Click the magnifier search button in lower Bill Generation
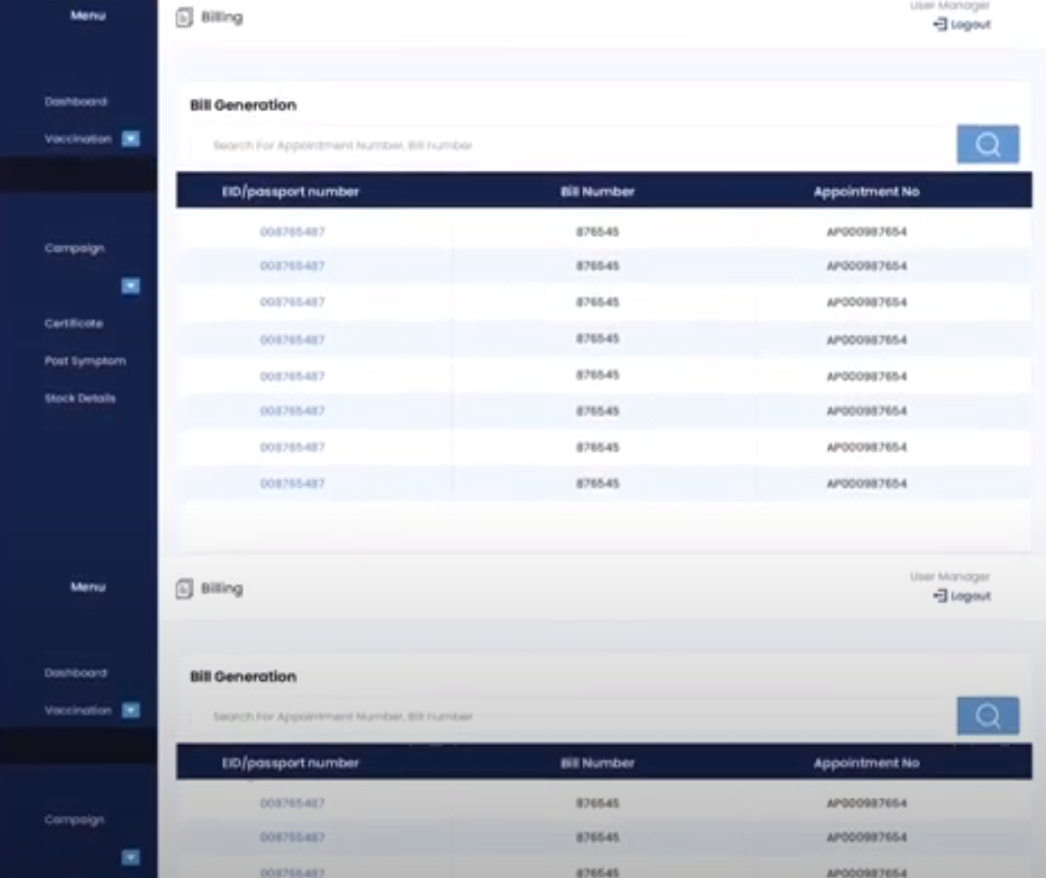The width and height of the screenshot is (1046, 878). 988,716
